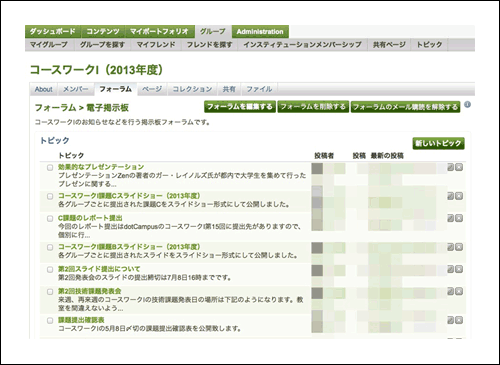Tick checkbox for C課題のレポート提出
The image size is (500, 365).
[50, 218]
